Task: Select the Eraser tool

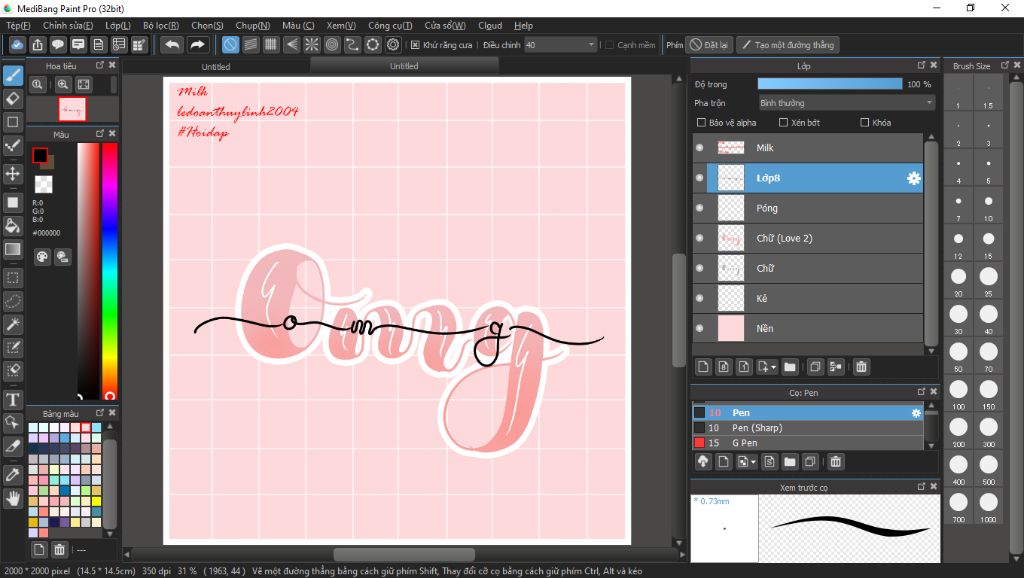Action: coord(13,99)
